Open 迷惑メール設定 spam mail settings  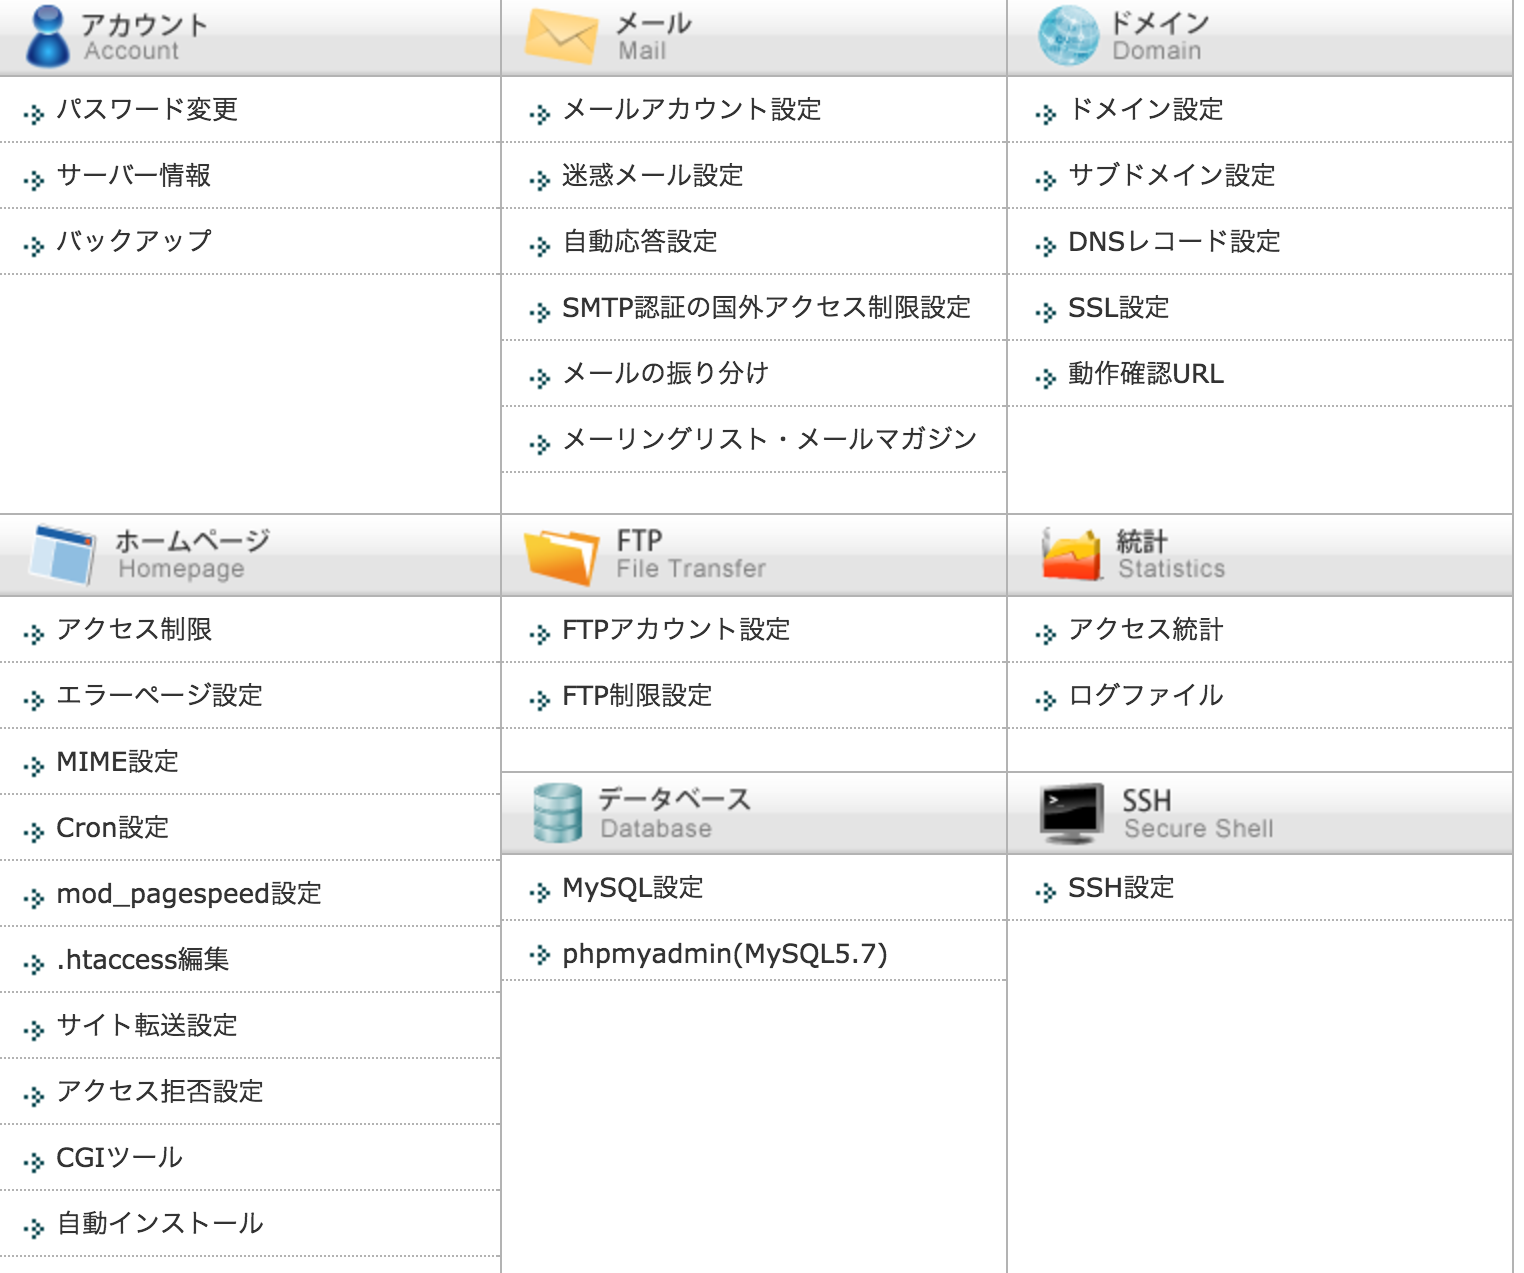point(653,175)
